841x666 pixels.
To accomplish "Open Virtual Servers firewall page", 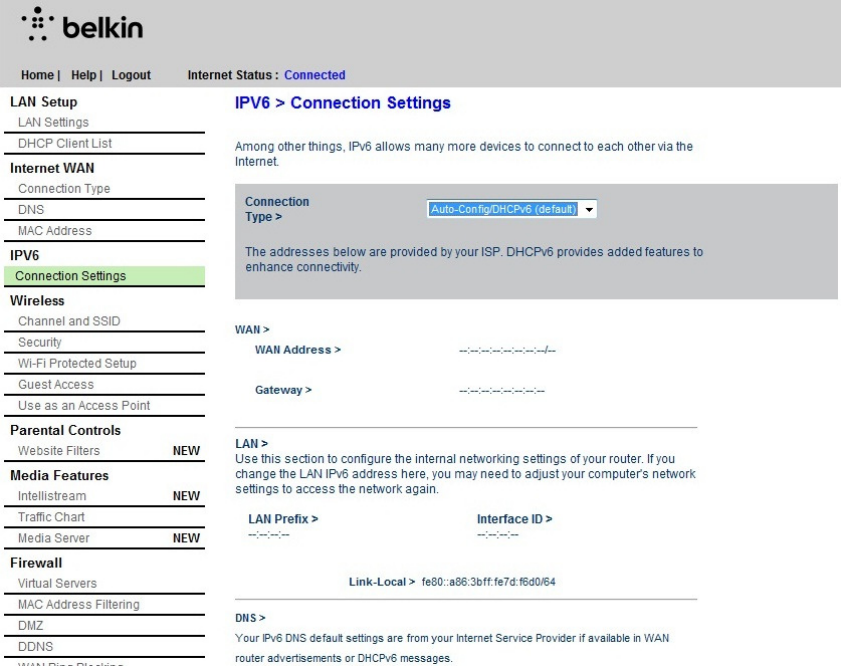I will [57, 583].
